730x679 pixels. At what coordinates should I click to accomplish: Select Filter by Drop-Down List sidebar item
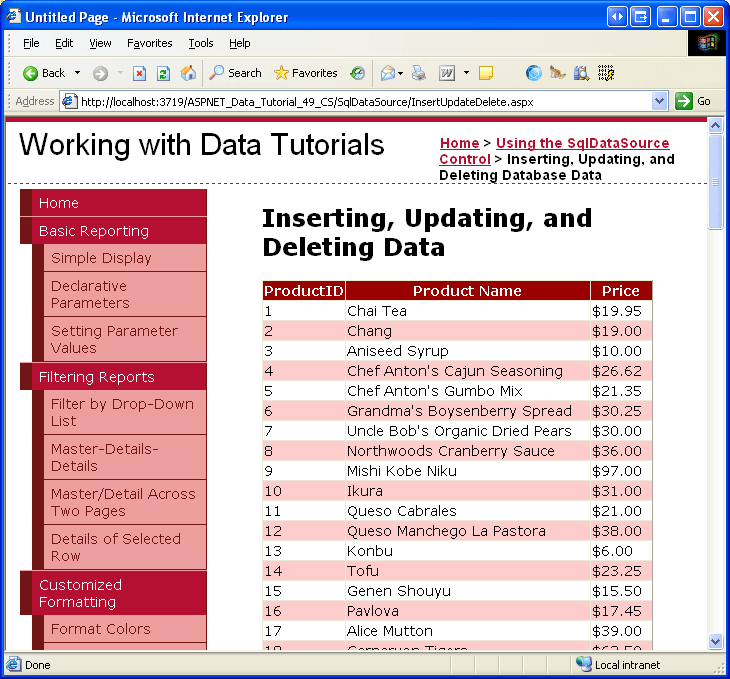[122, 412]
